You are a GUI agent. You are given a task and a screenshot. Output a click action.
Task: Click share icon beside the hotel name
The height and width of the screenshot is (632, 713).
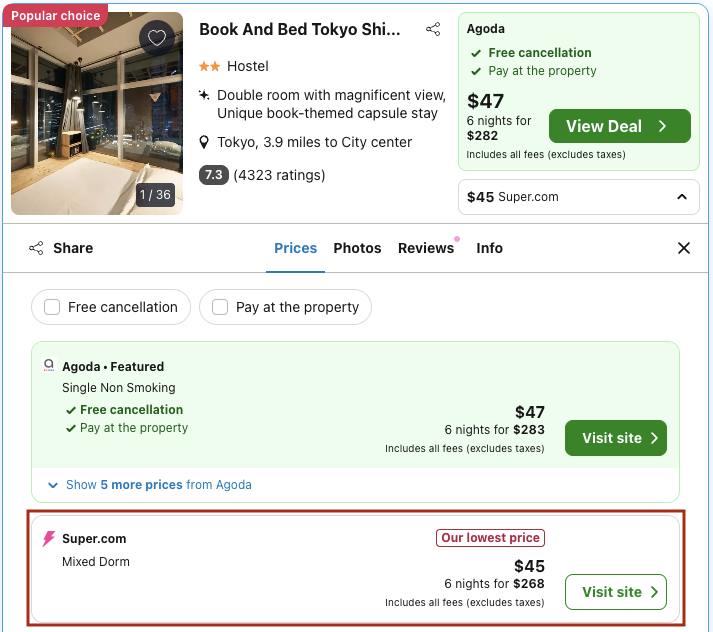click(x=433, y=30)
